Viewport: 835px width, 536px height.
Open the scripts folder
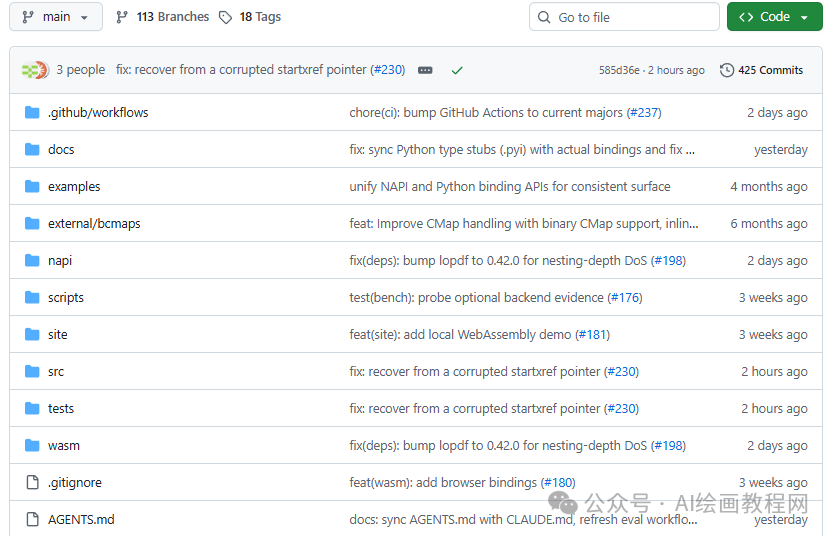66,298
